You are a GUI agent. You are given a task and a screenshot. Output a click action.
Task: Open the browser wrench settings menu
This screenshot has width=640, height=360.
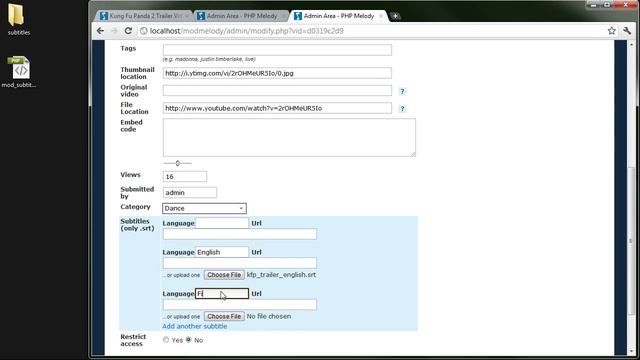[627, 31]
